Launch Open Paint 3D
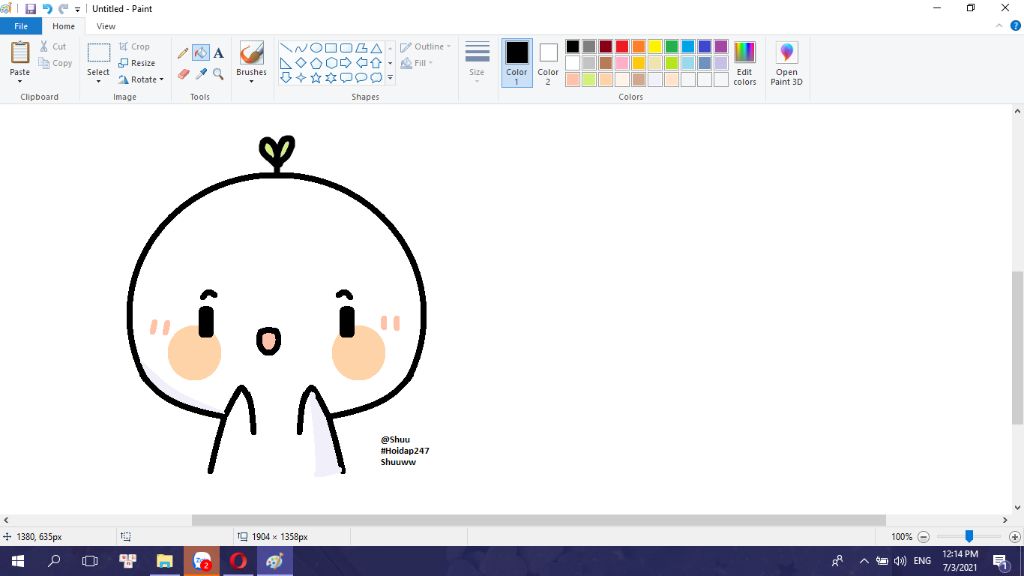Image resolution: width=1024 pixels, height=576 pixels. tap(786, 63)
